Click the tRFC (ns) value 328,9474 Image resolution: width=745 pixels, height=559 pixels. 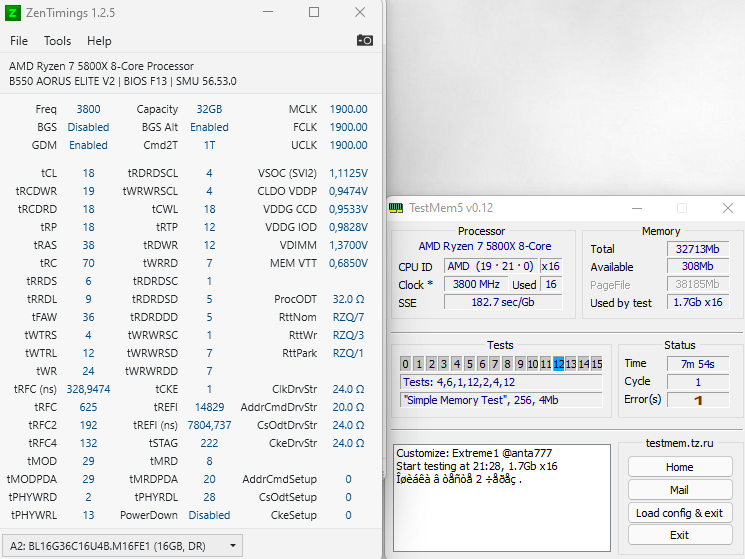[x=88, y=389]
